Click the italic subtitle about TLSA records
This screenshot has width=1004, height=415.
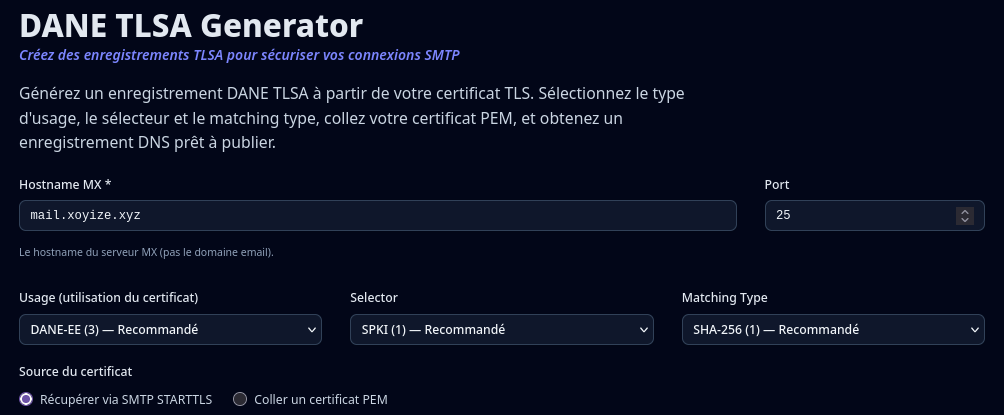pyautogui.click(x=239, y=54)
